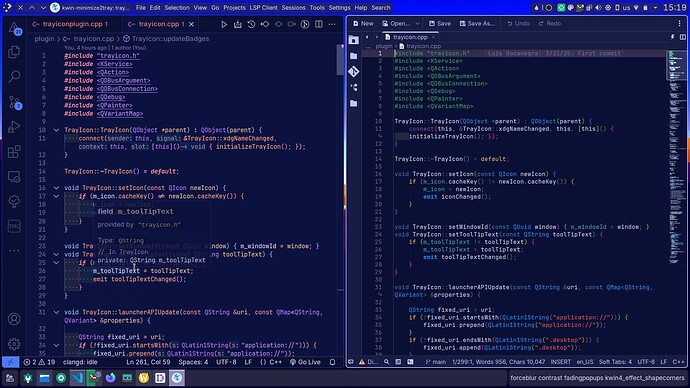This screenshot has width=690, height=388.
Task: Open VS Code Manage gear icon
Action: click(14, 344)
